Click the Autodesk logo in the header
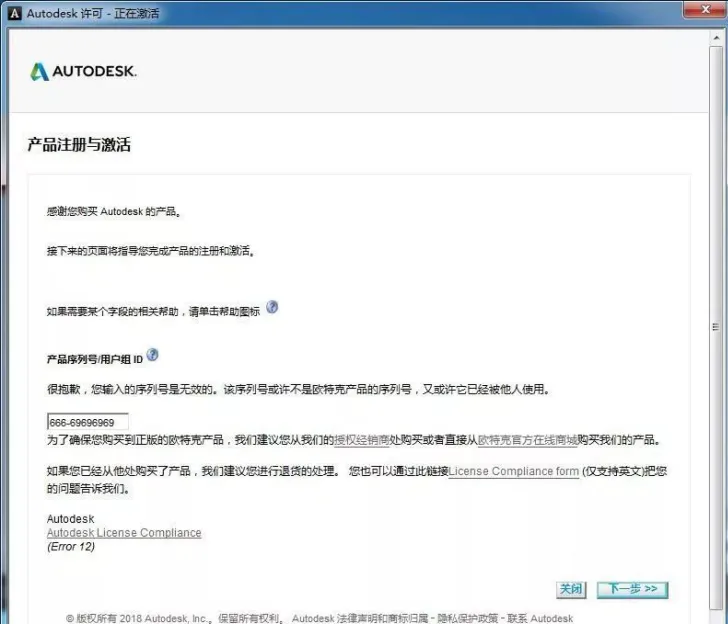728x624 pixels. click(x=84, y=72)
